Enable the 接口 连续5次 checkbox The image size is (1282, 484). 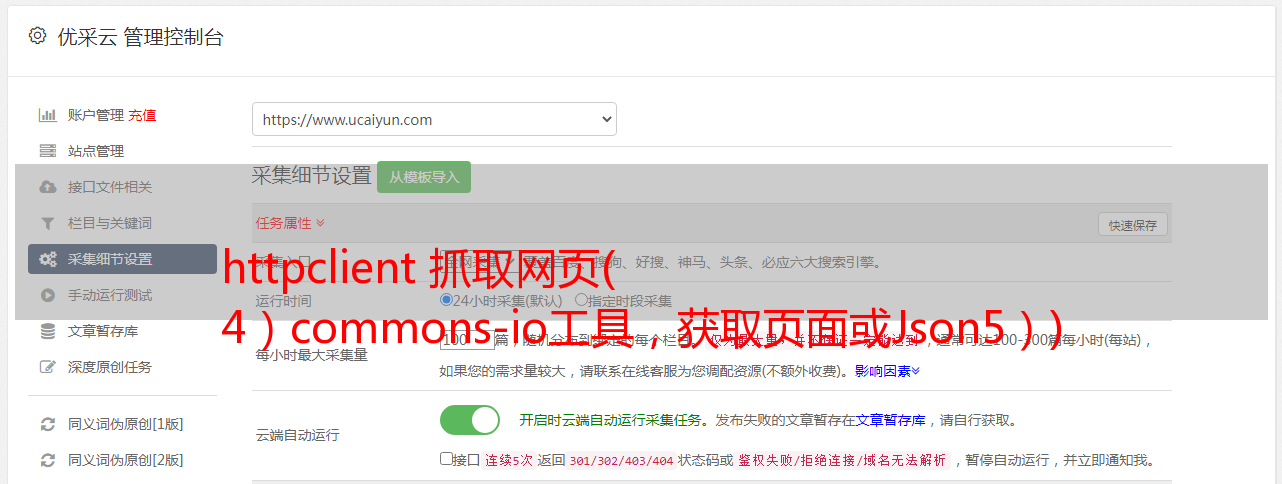(446, 460)
